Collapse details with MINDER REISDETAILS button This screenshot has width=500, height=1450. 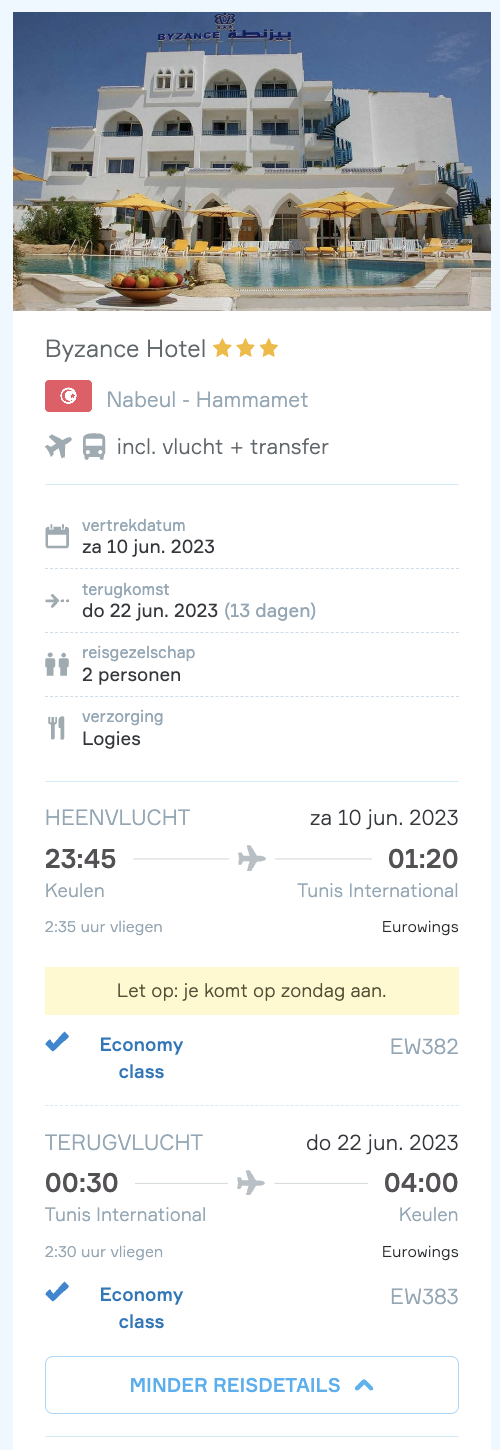252,1385
